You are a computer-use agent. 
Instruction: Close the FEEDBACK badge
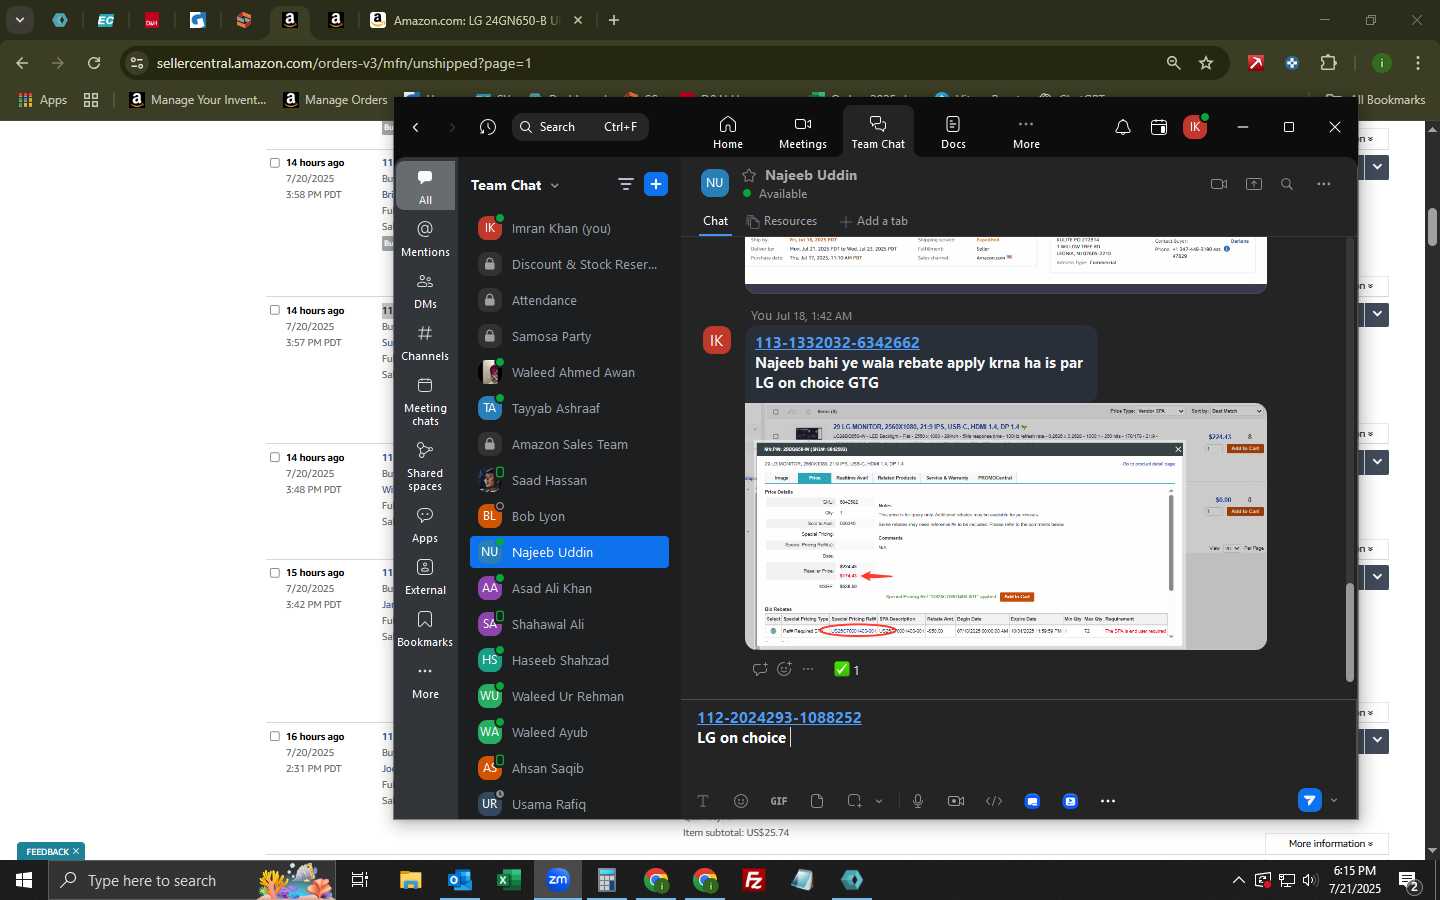[75, 851]
